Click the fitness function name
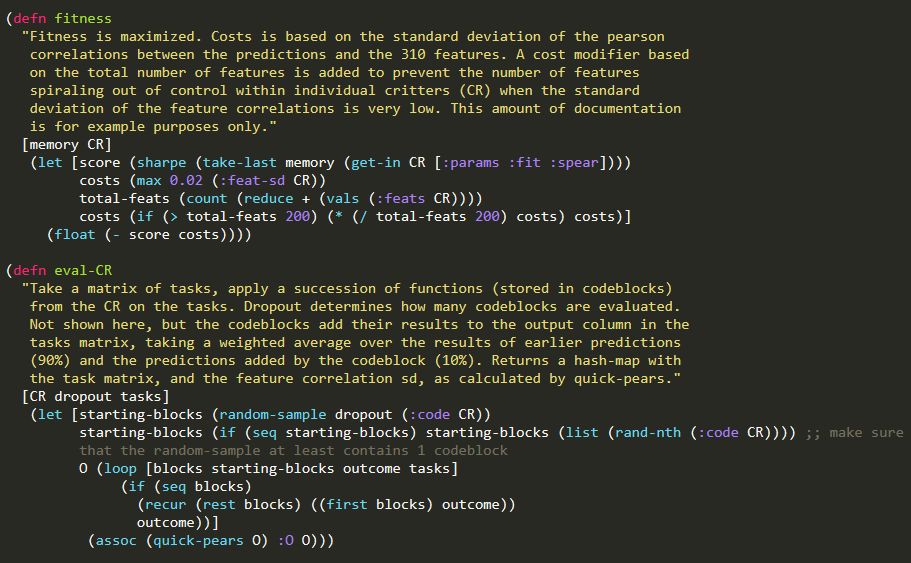The width and height of the screenshot is (911, 563). tap(83, 19)
